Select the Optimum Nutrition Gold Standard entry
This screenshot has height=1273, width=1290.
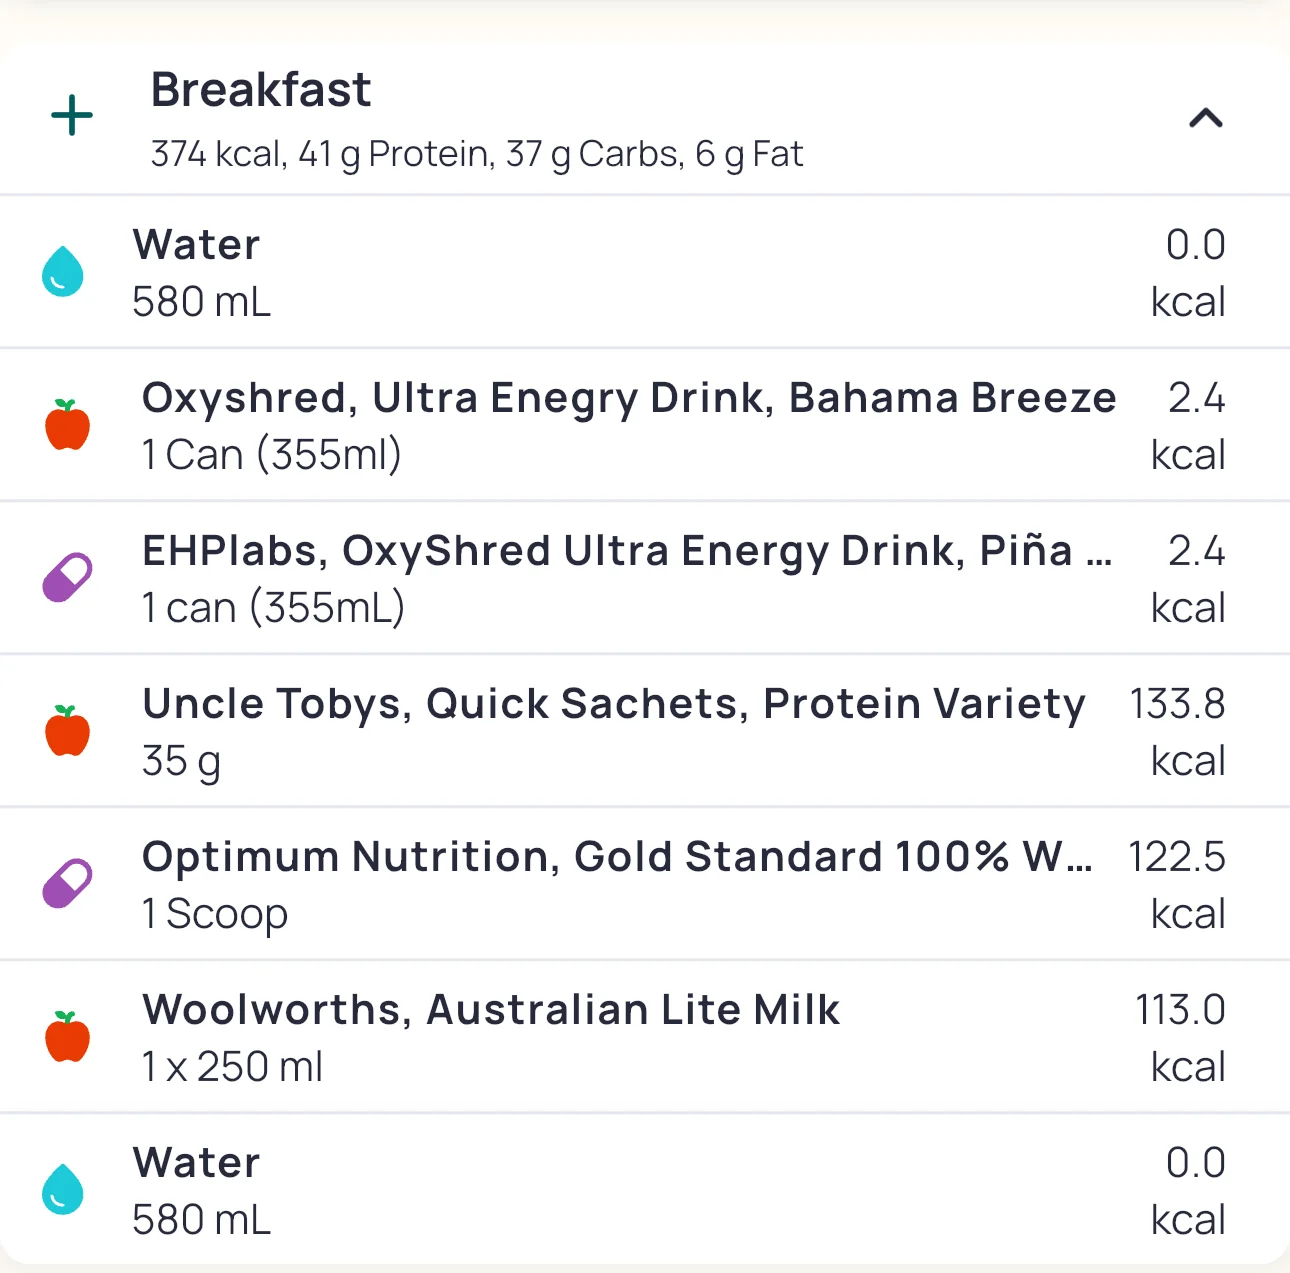pyautogui.click(x=616, y=857)
